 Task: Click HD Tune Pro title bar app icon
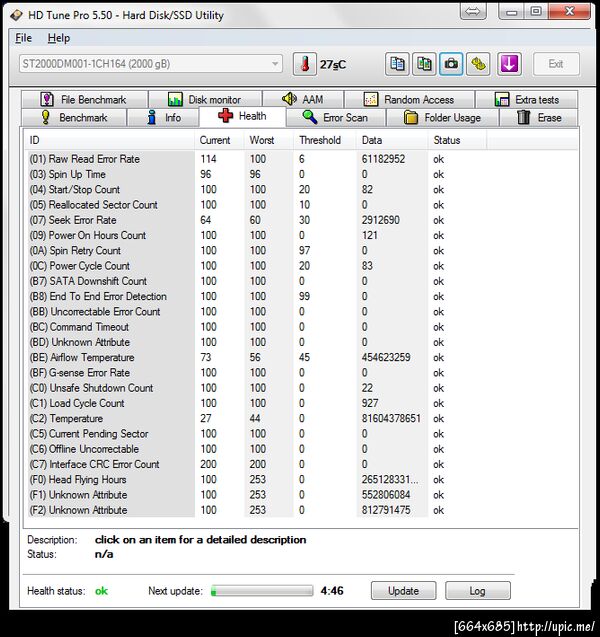16,15
